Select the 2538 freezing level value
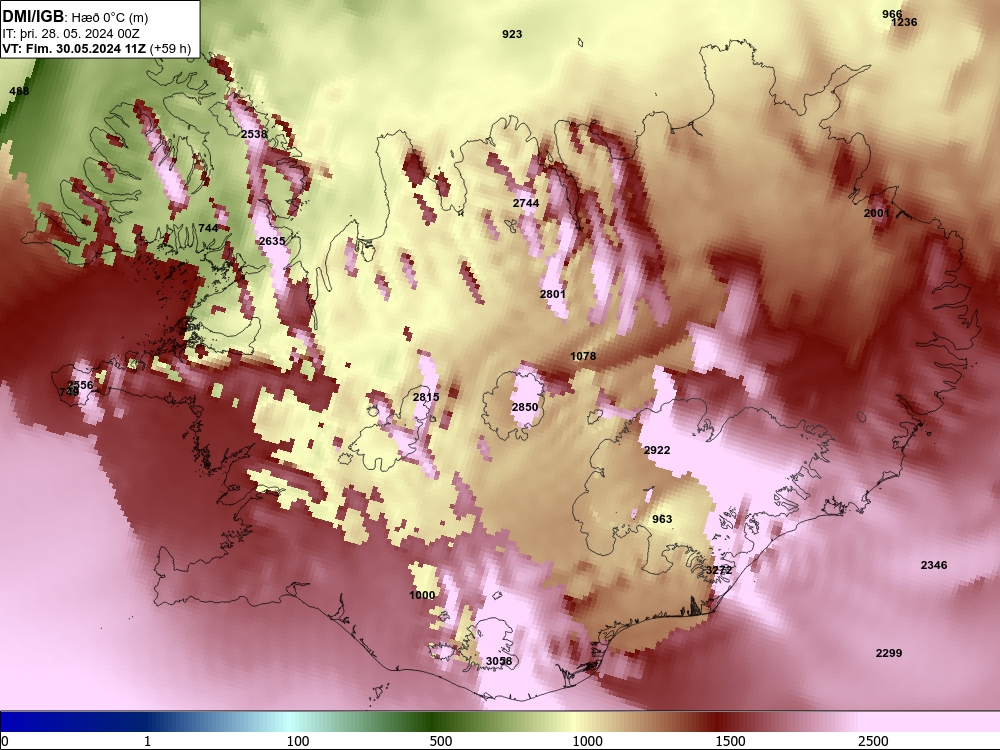The height and width of the screenshot is (750, 1000). [x=254, y=134]
